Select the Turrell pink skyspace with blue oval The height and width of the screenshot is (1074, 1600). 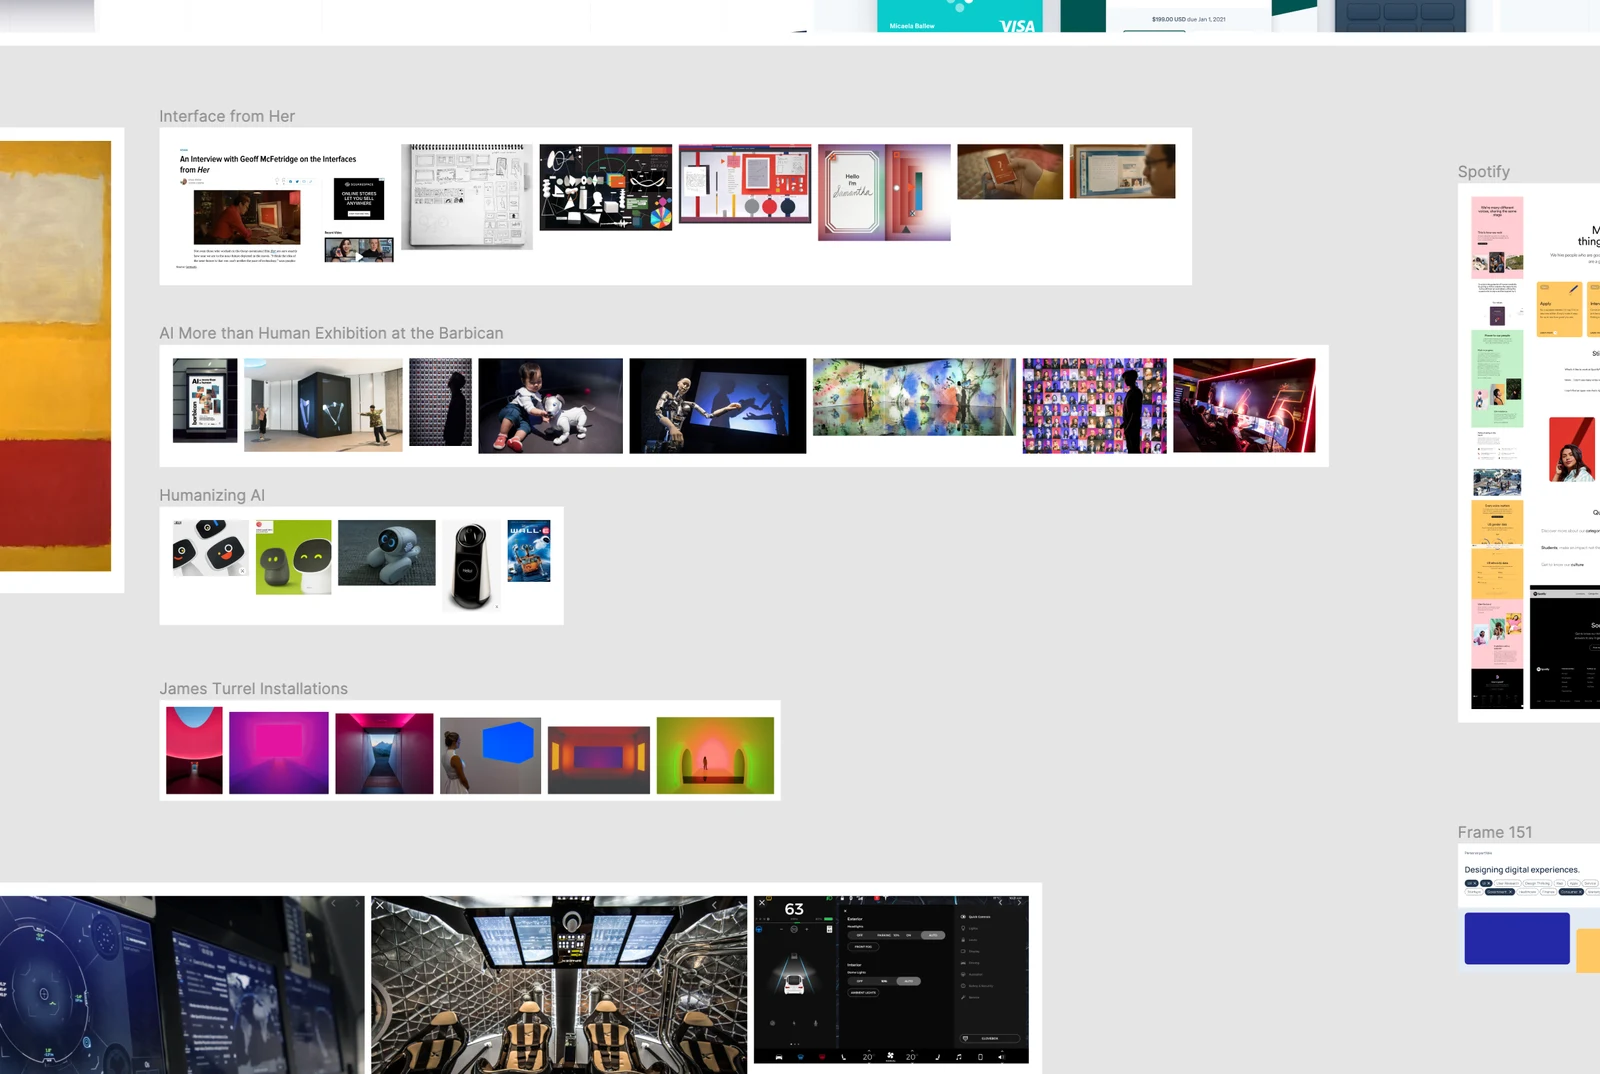tap(194, 751)
